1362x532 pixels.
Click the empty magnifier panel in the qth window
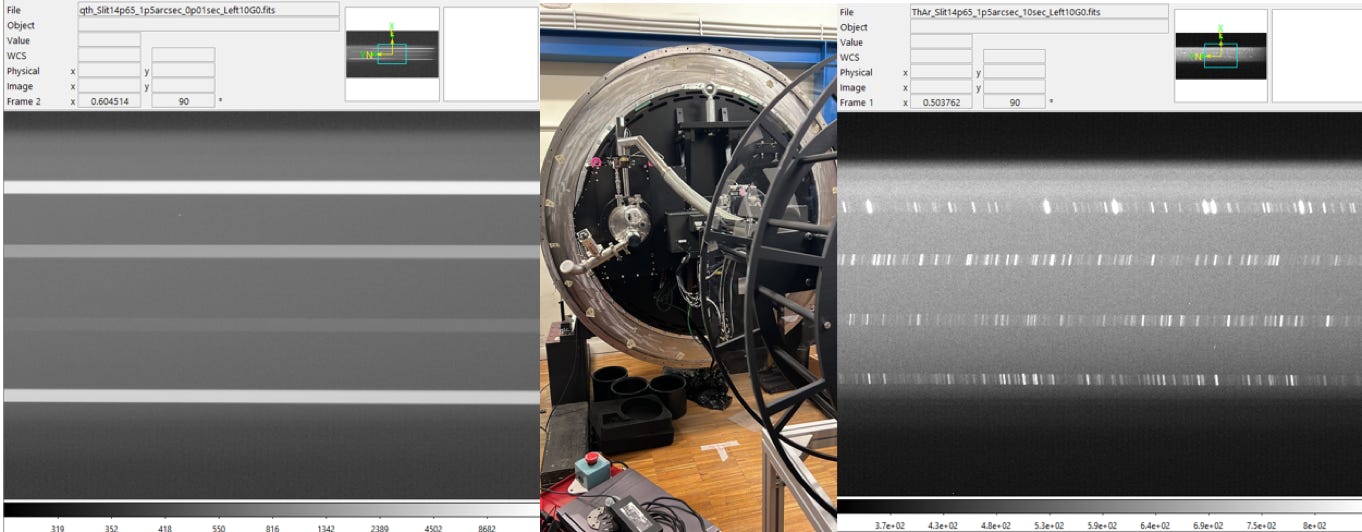(x=490, y=54)
